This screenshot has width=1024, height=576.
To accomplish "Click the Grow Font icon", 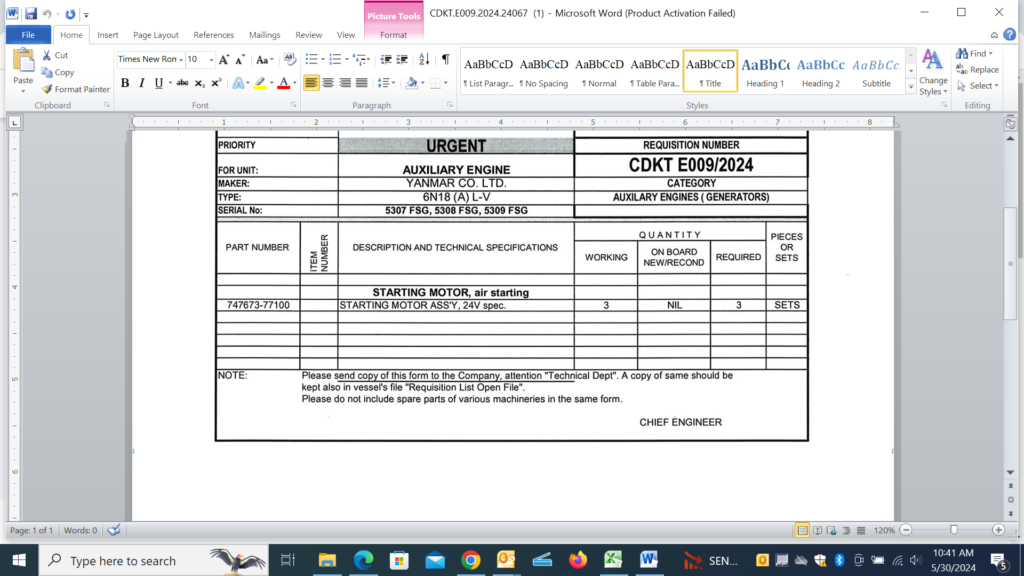I will (225, 60).
